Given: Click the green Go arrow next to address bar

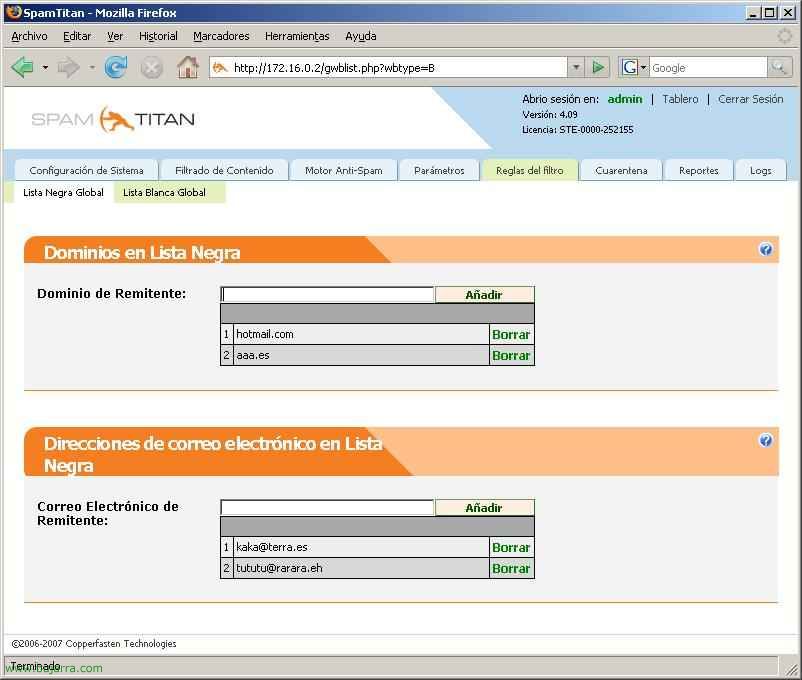Looking at the screenshot, I should point(597,67).
